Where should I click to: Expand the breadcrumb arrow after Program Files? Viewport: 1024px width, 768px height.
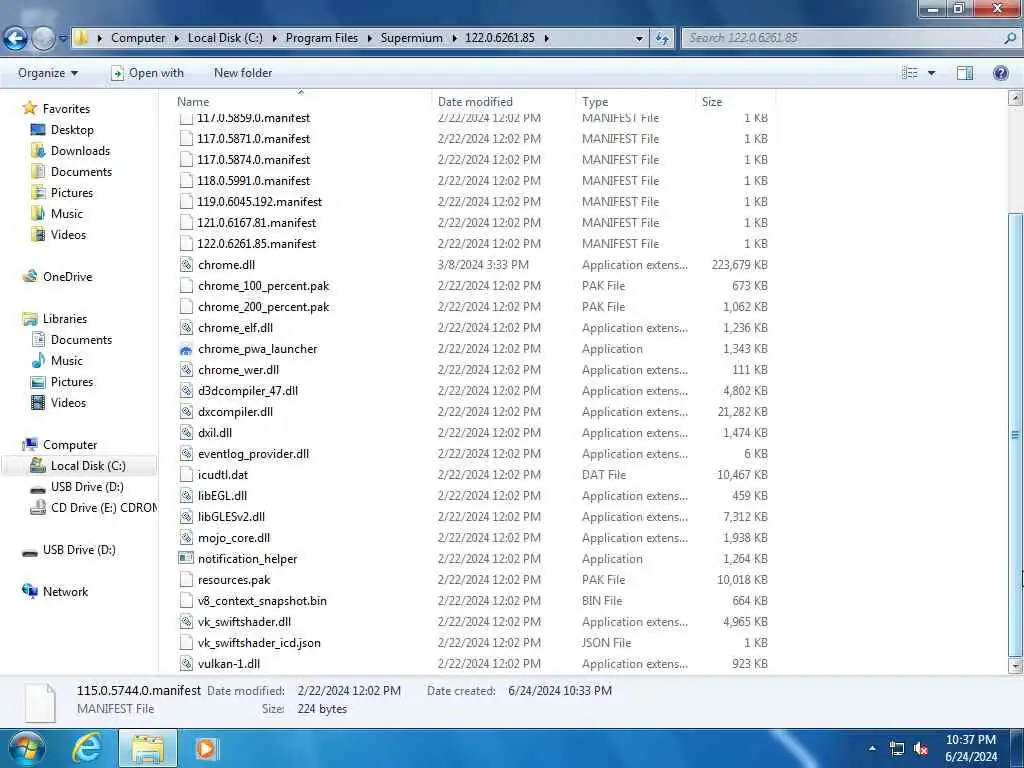point(370,39)
